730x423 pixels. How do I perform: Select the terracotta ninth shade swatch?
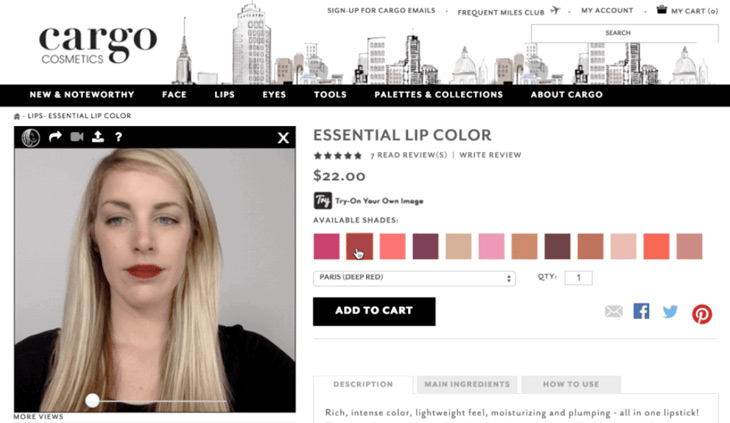click(591, 246)
